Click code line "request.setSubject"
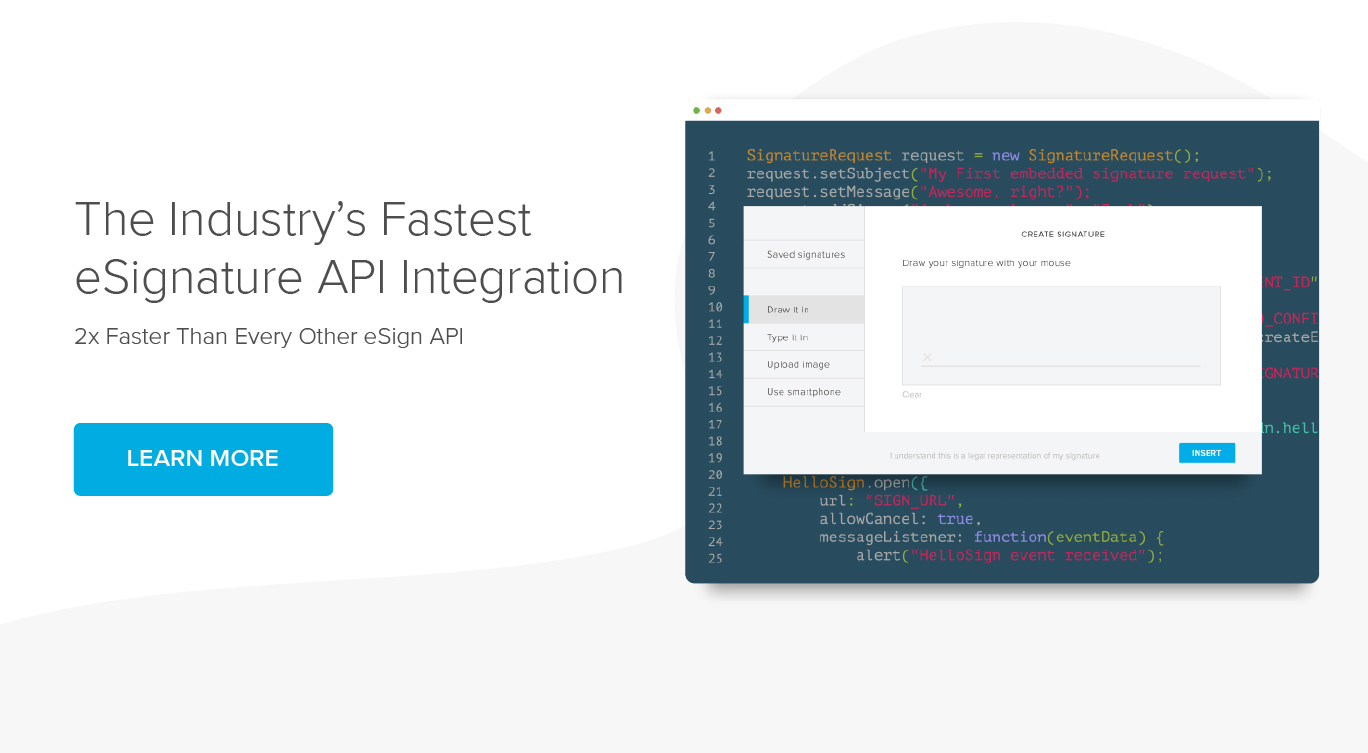Viewport: 1368px width, 753px height. click(x=1010, y=174)
